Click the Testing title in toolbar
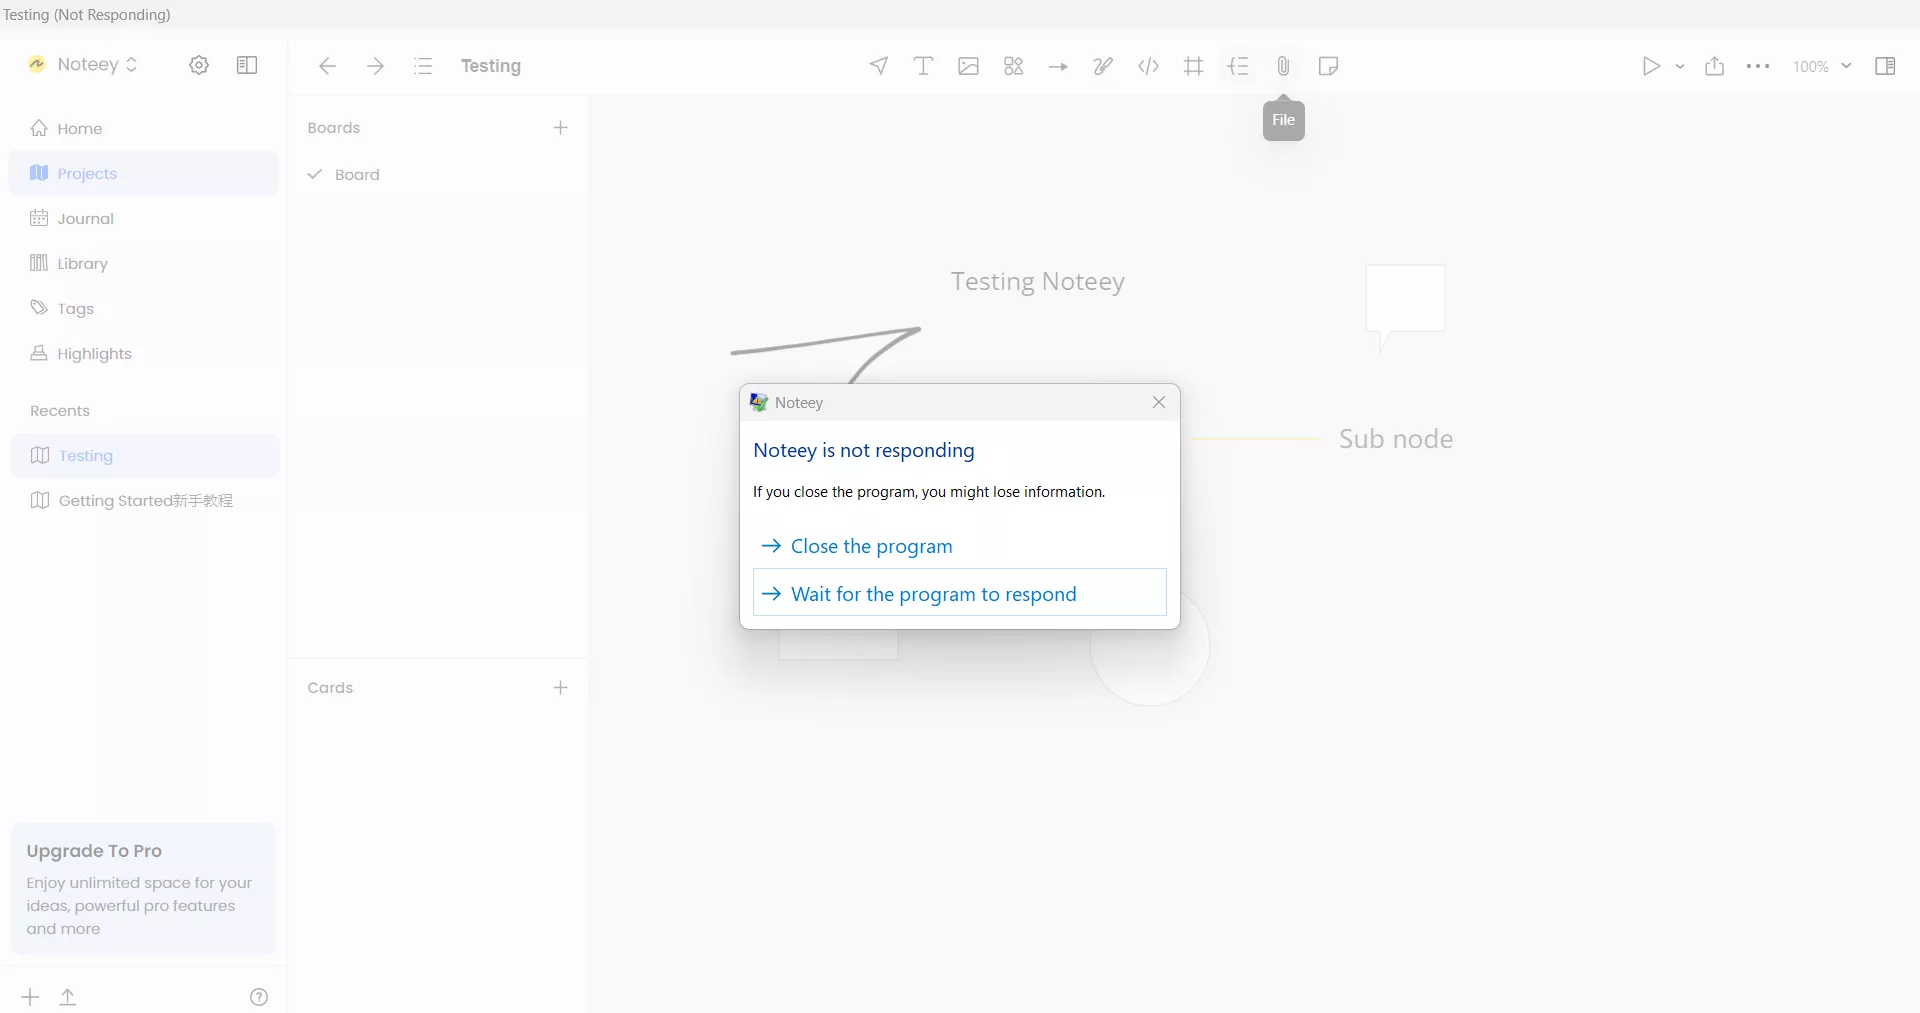1920x1013 pixels. pyautogui.click(x=490, y=66)
